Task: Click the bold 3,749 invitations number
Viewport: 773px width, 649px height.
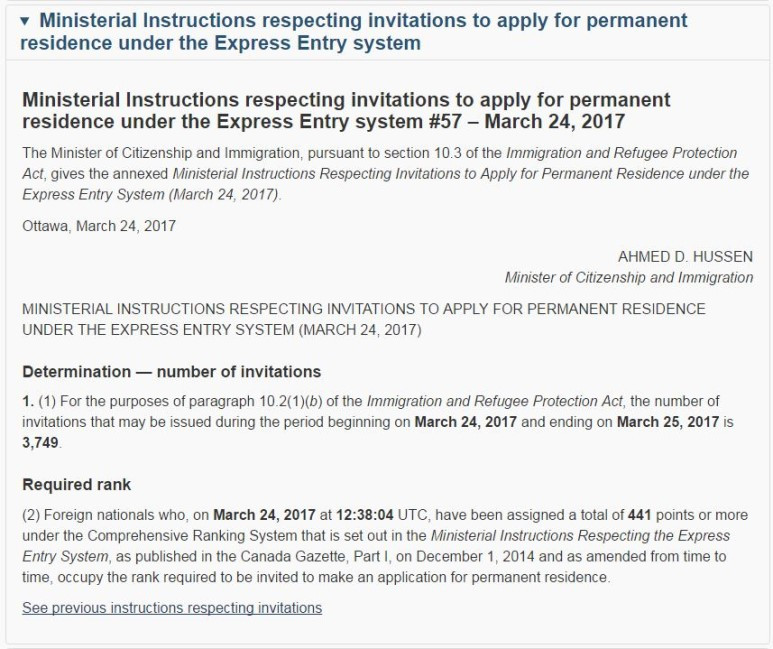Action: (40, 442)
